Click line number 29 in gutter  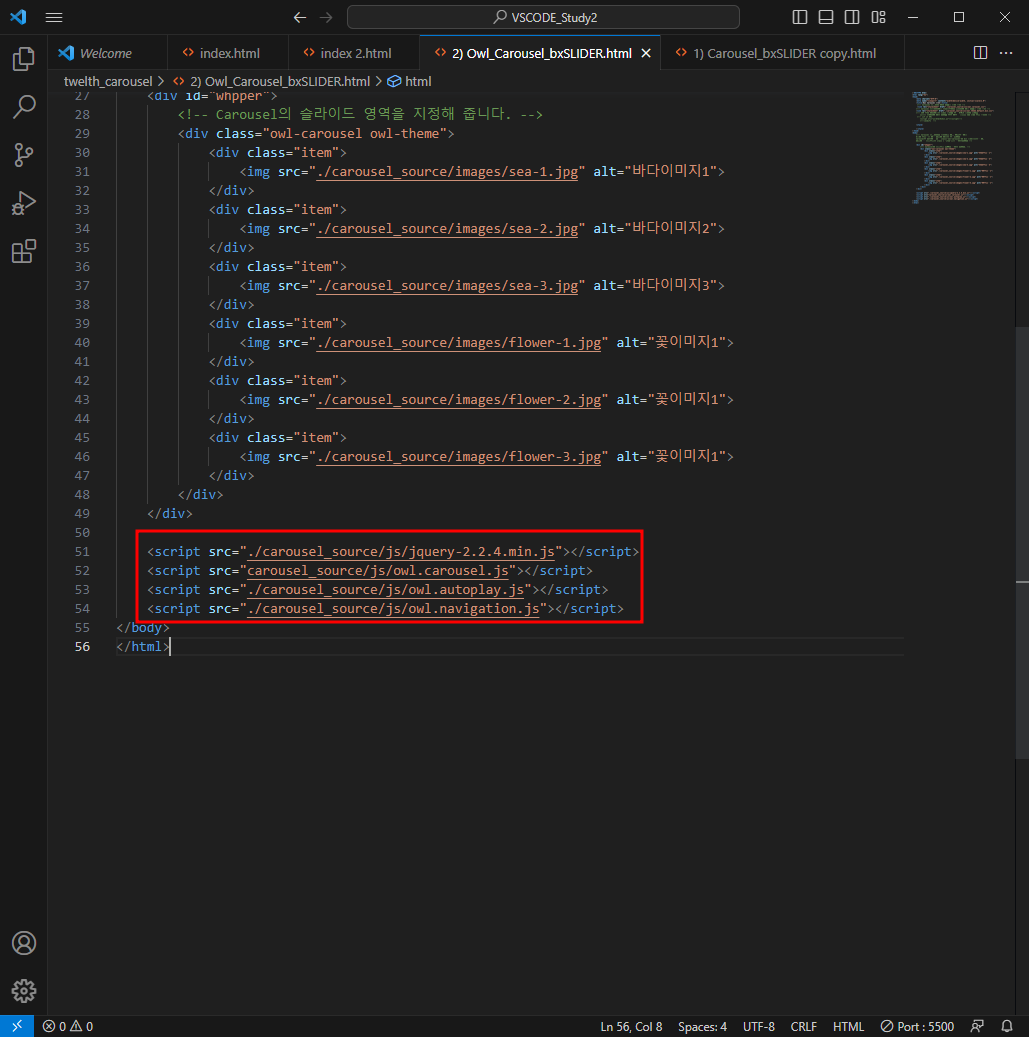coord(82,134)
